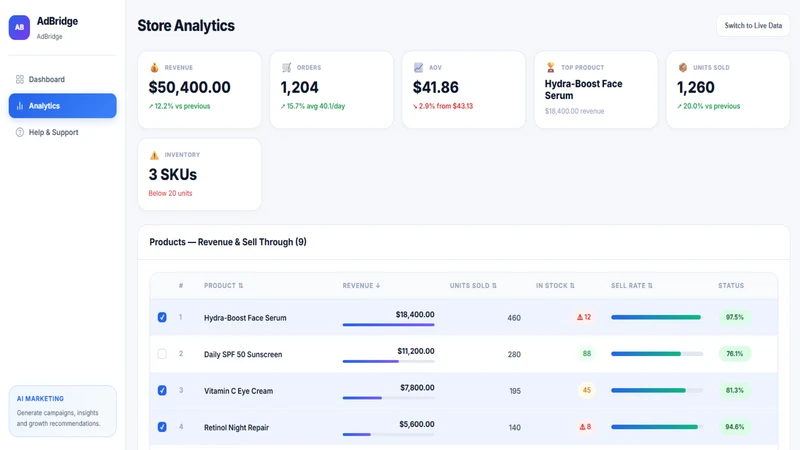Image resolution: width=800 pixels, height=450 pixels.
Task: Click the 88 in-stock badge
Action: [x=587, y=354]
